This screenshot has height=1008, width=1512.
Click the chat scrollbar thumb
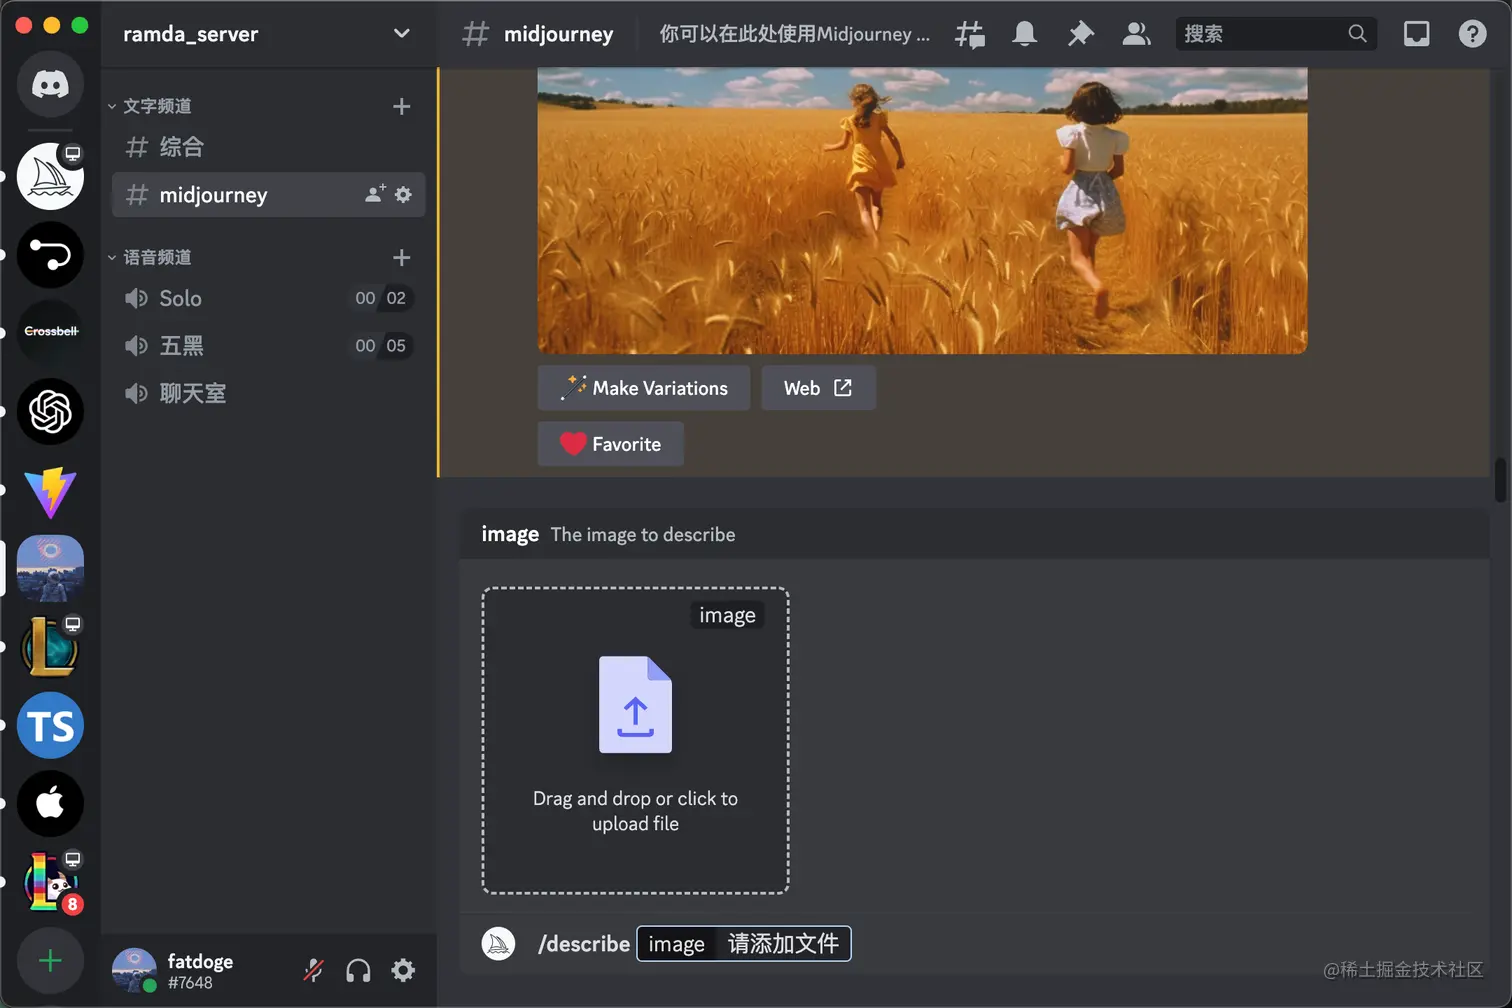pyautogui.click(x=1500, y=480)
